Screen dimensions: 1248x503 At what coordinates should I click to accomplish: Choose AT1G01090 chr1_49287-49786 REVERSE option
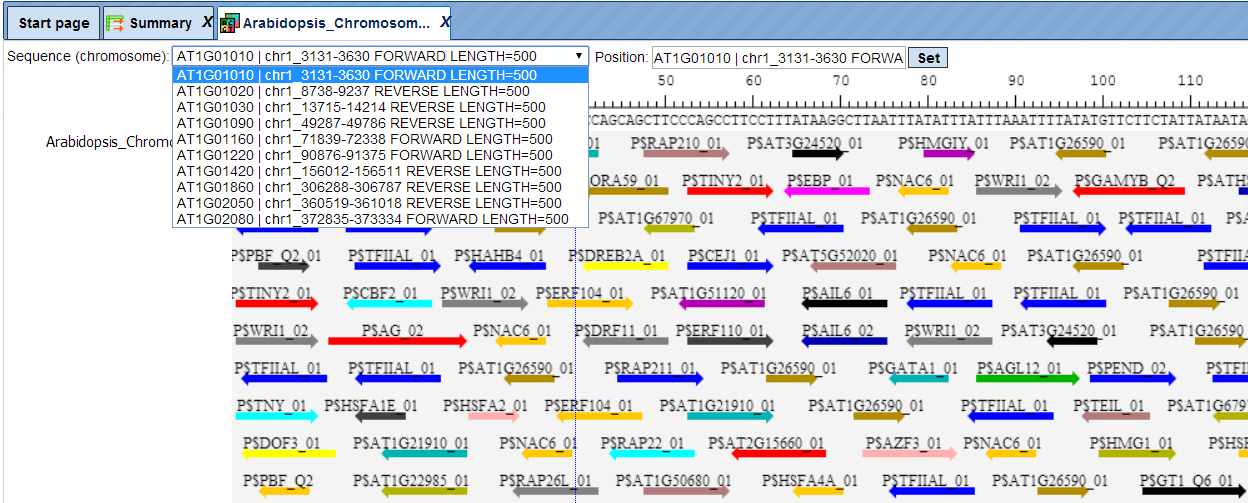pyautogui.click(x=380, y=123)
